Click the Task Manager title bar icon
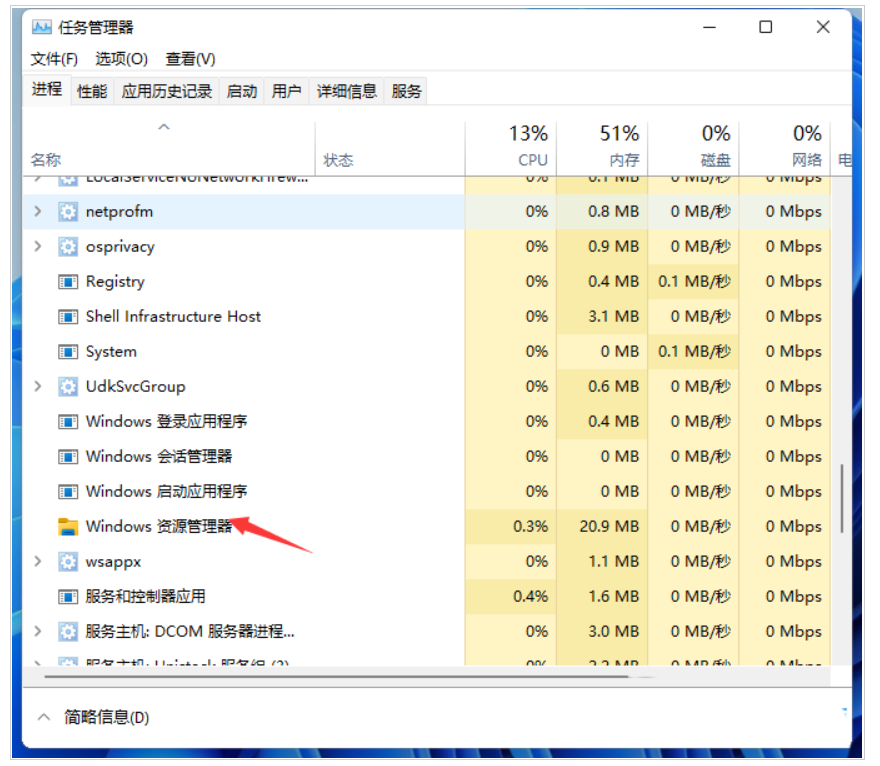Image resolution: width=880 pixels, height=766 pixels. coord(42,27)
